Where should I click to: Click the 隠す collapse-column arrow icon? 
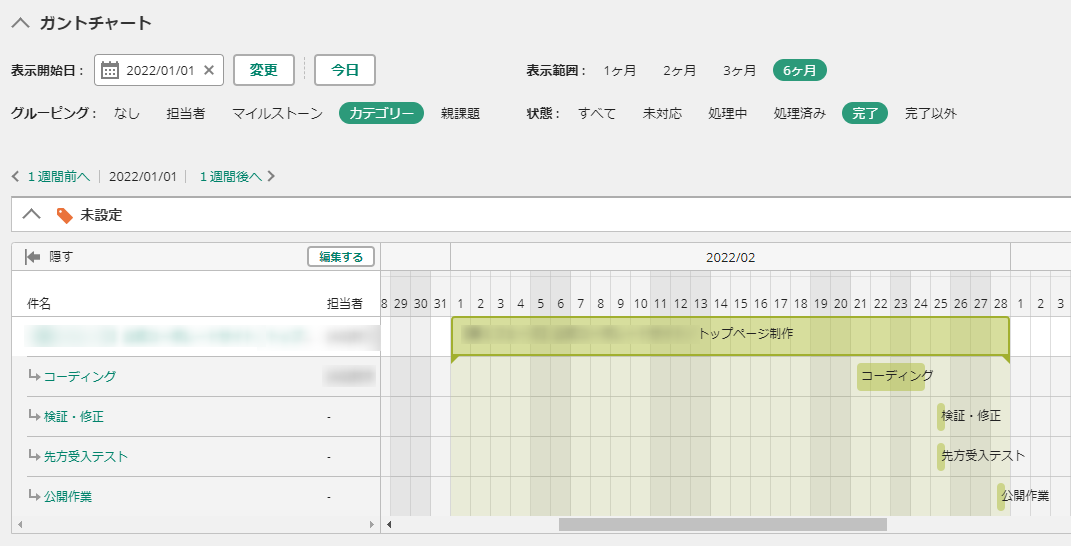32,257
